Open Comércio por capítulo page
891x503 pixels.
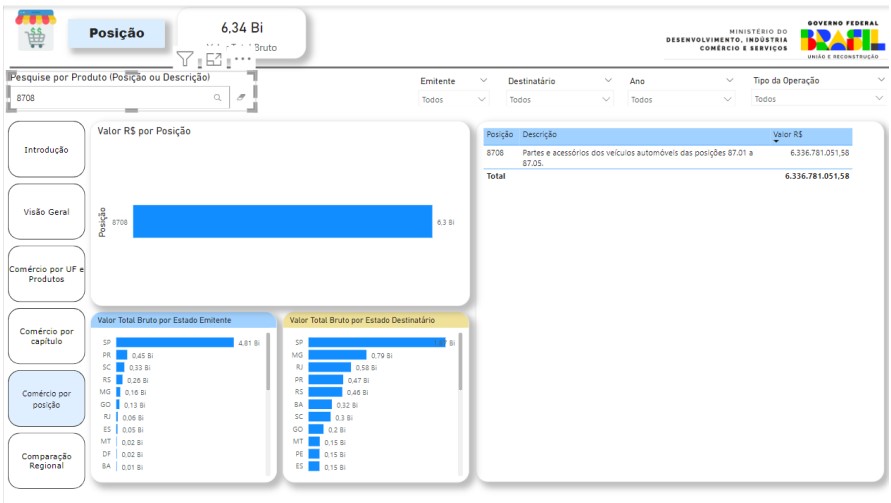tap(46, 336)
